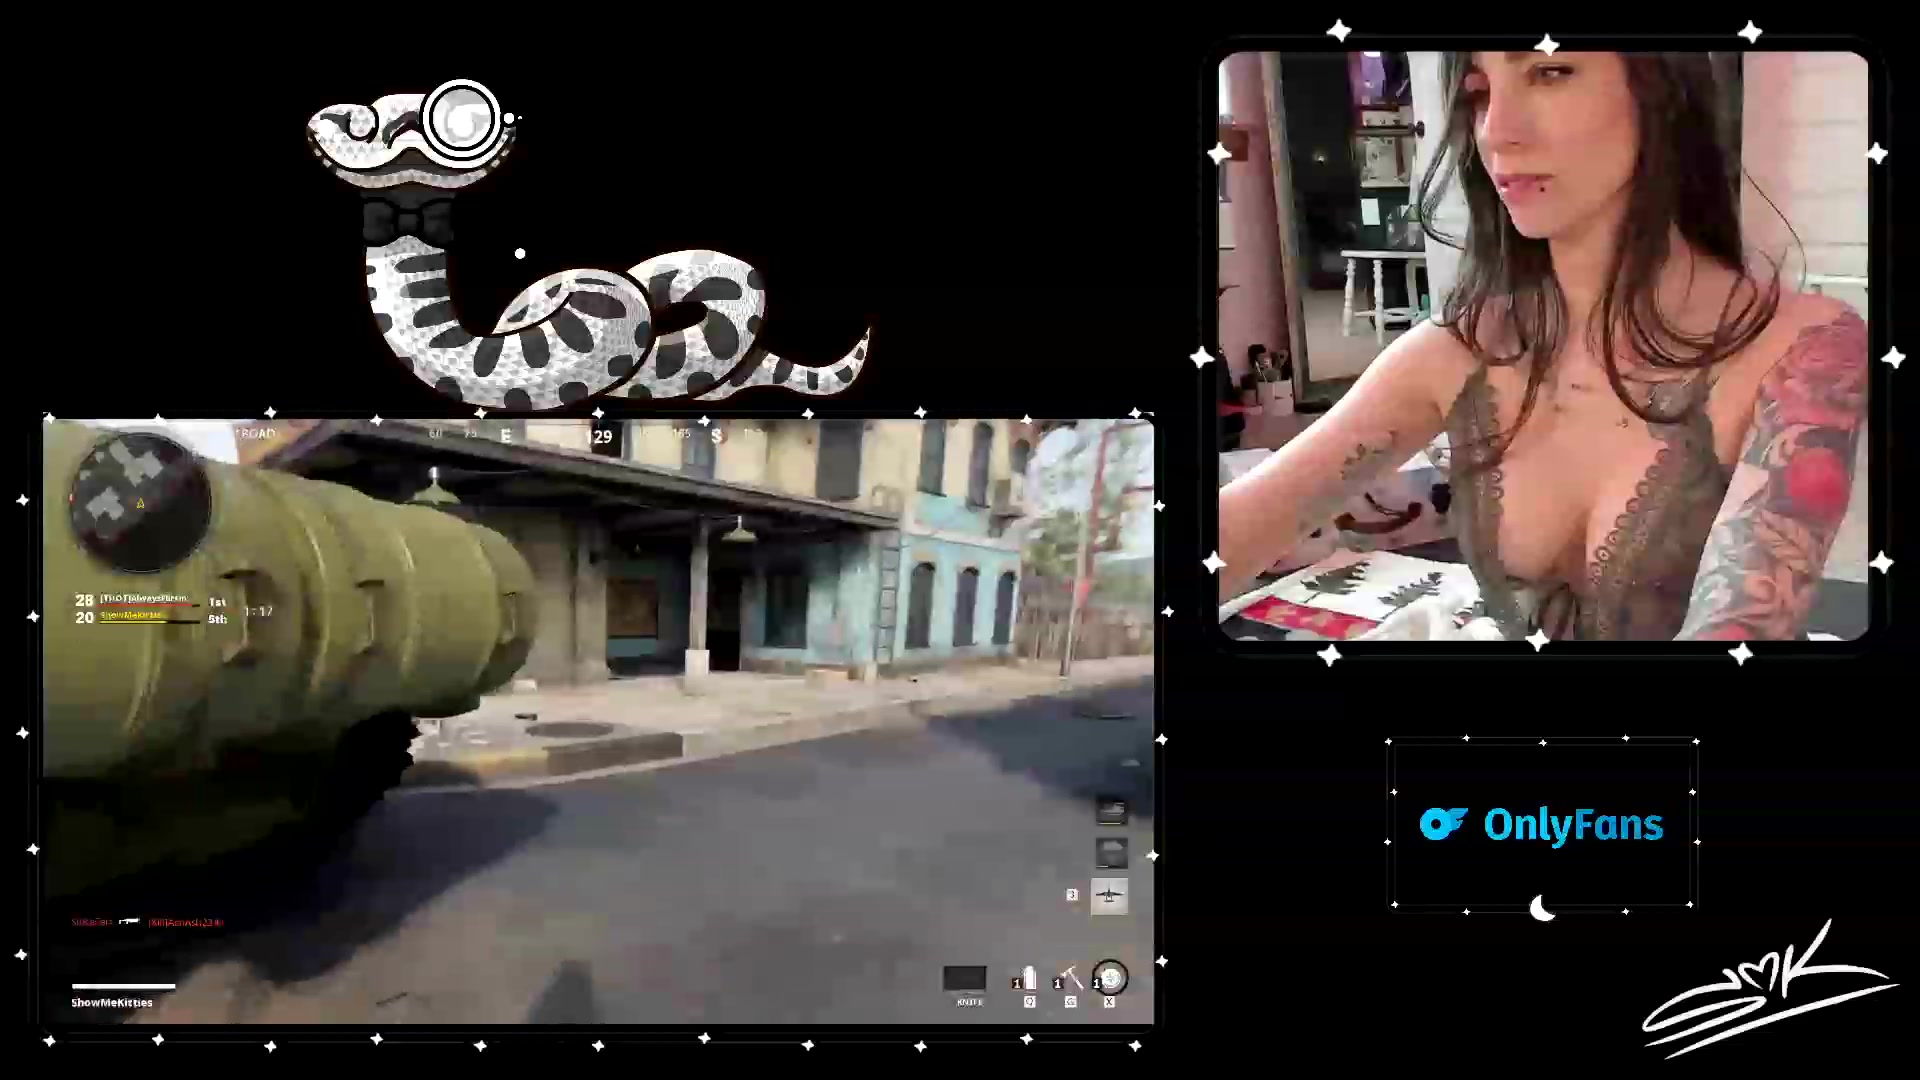The image size is (1920, 1080).
Task: Click the signature logo in the corner
Action: pos(1771,991)
